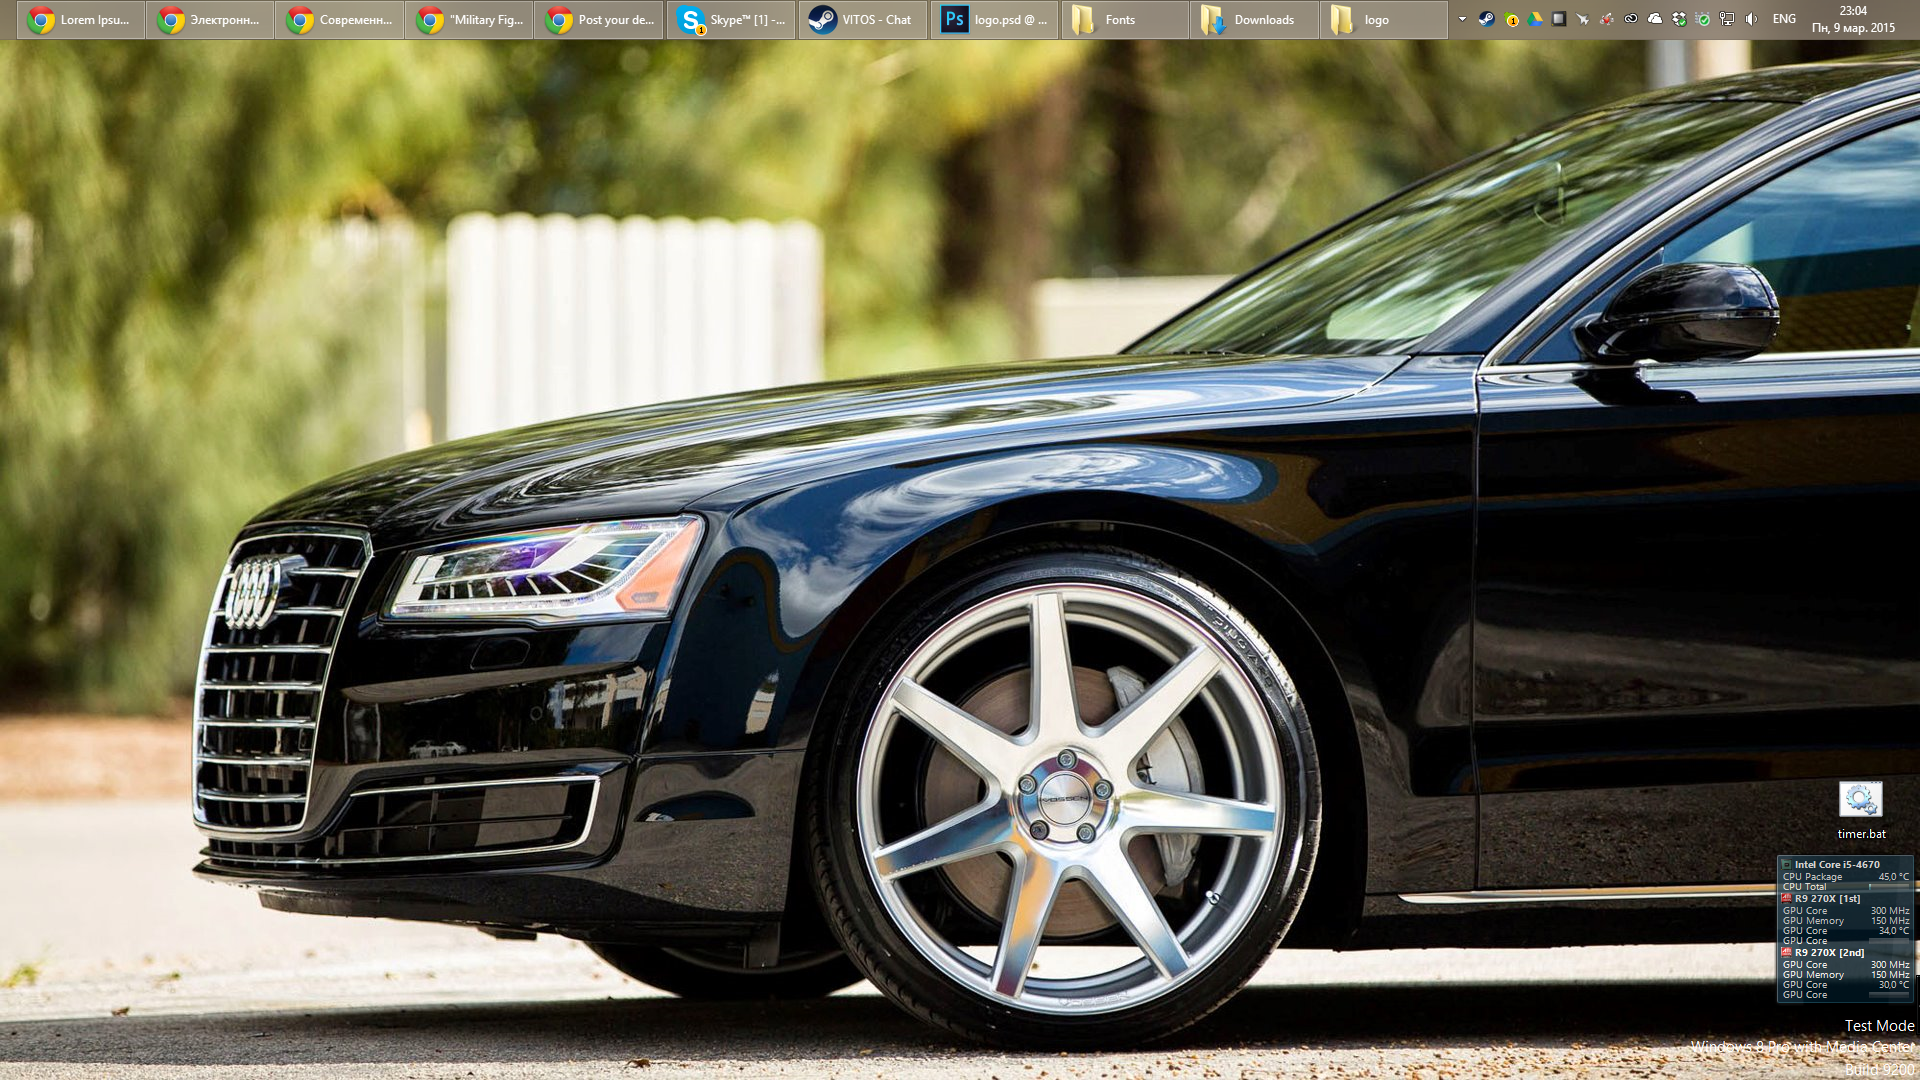Open the Downloads folder taskbar window

(1255, 20)
